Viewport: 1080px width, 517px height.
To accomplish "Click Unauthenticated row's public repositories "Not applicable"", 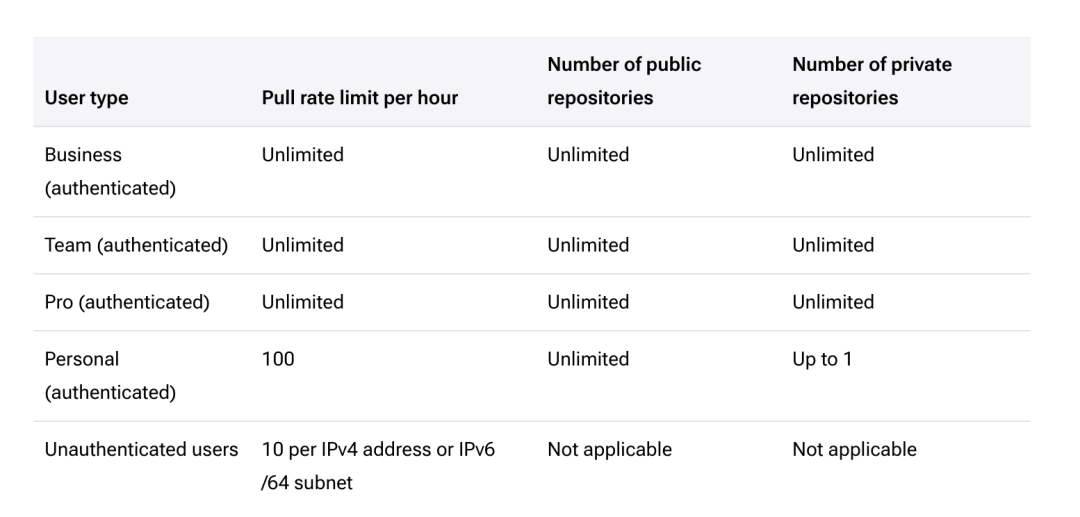I will click(609, 449).
